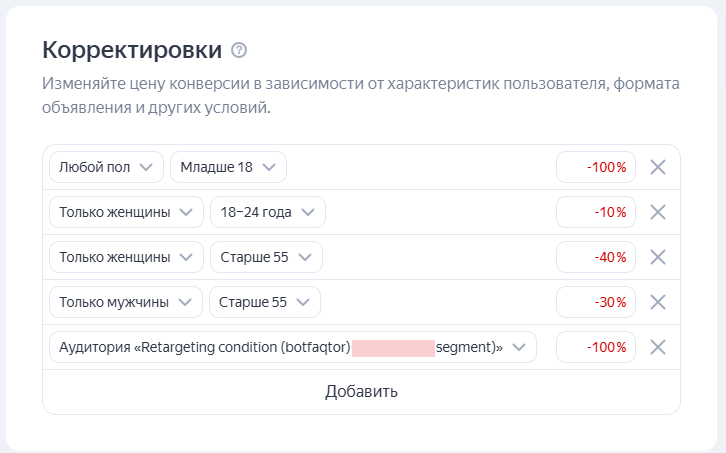Expand the Аудитория Retargeting condition dropdown

(293, 347)
